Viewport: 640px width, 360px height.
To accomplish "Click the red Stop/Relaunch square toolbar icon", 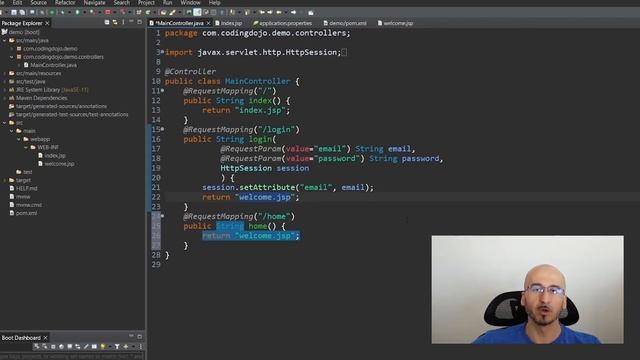I will (x=107, y=12).
